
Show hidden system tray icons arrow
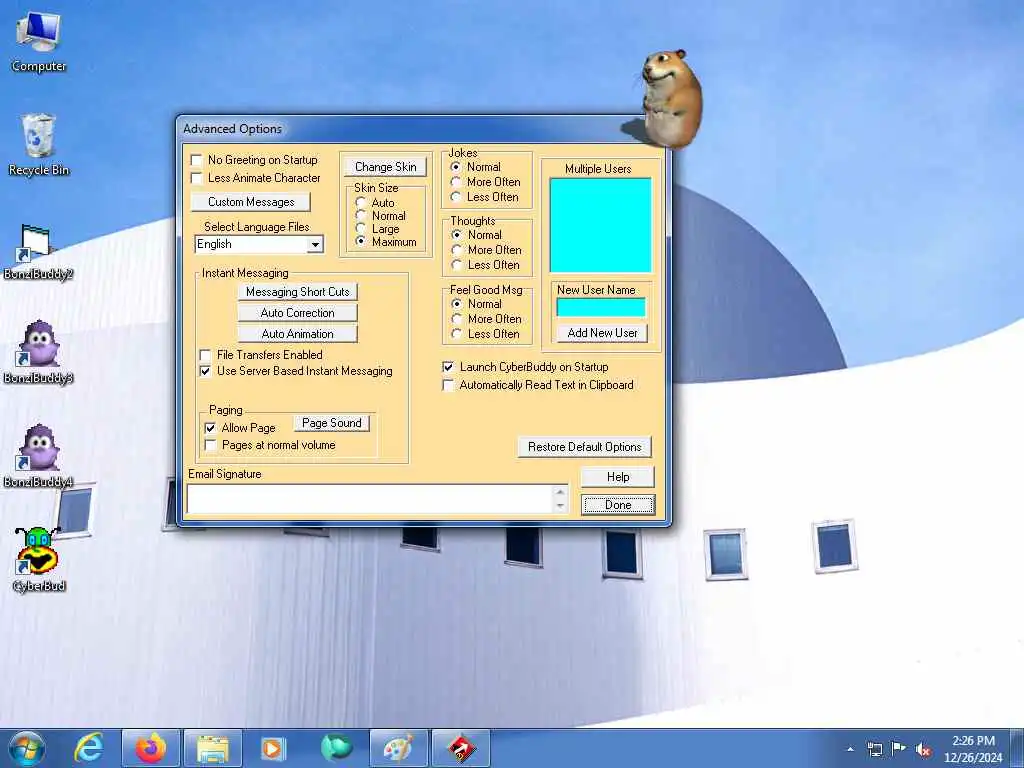tap(850, 749)
